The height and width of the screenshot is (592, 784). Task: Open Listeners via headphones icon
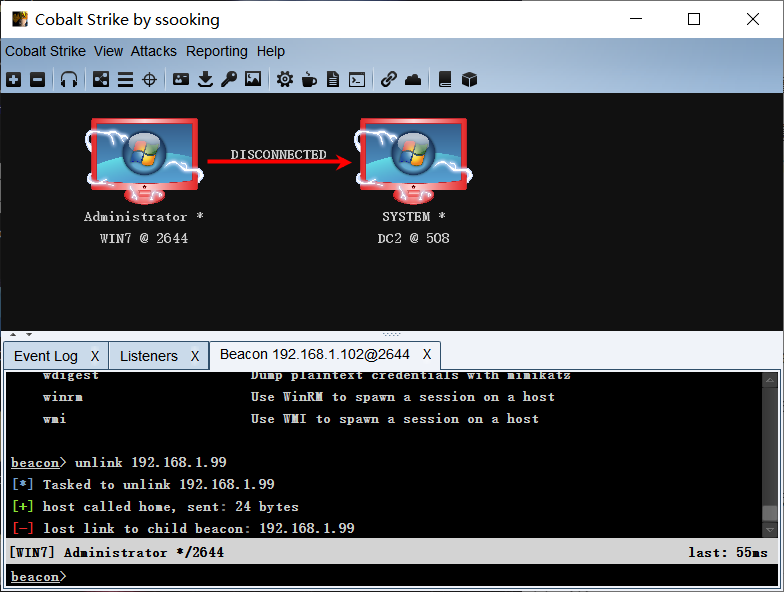pyautogui.click(x=69, y=80)
